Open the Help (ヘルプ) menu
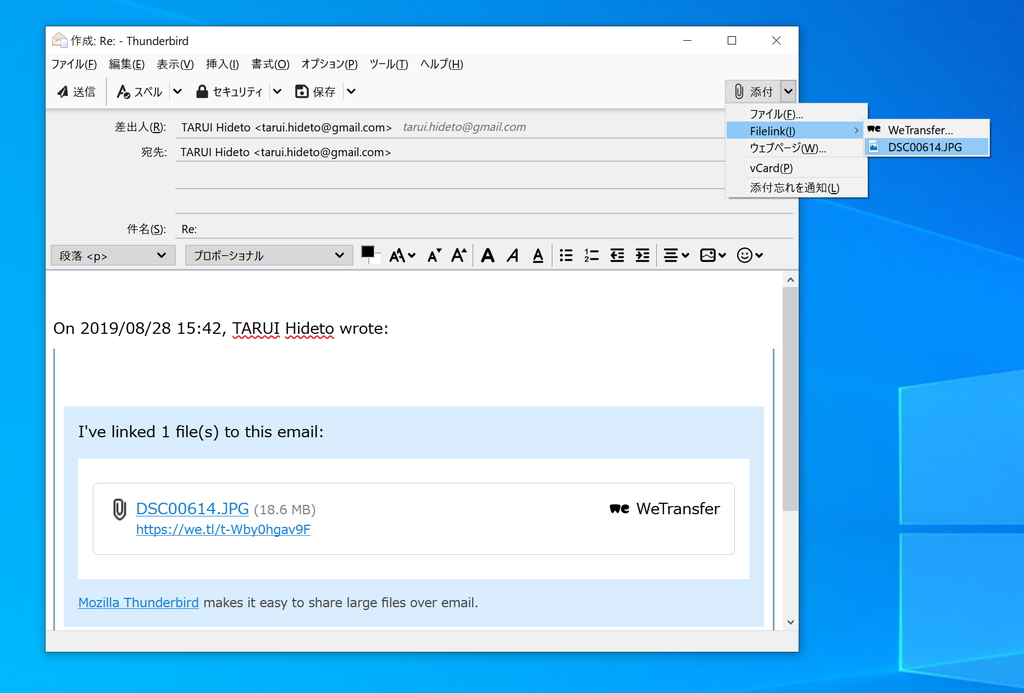This screenshot has width=1024, height=693. [x=441, y=64]
